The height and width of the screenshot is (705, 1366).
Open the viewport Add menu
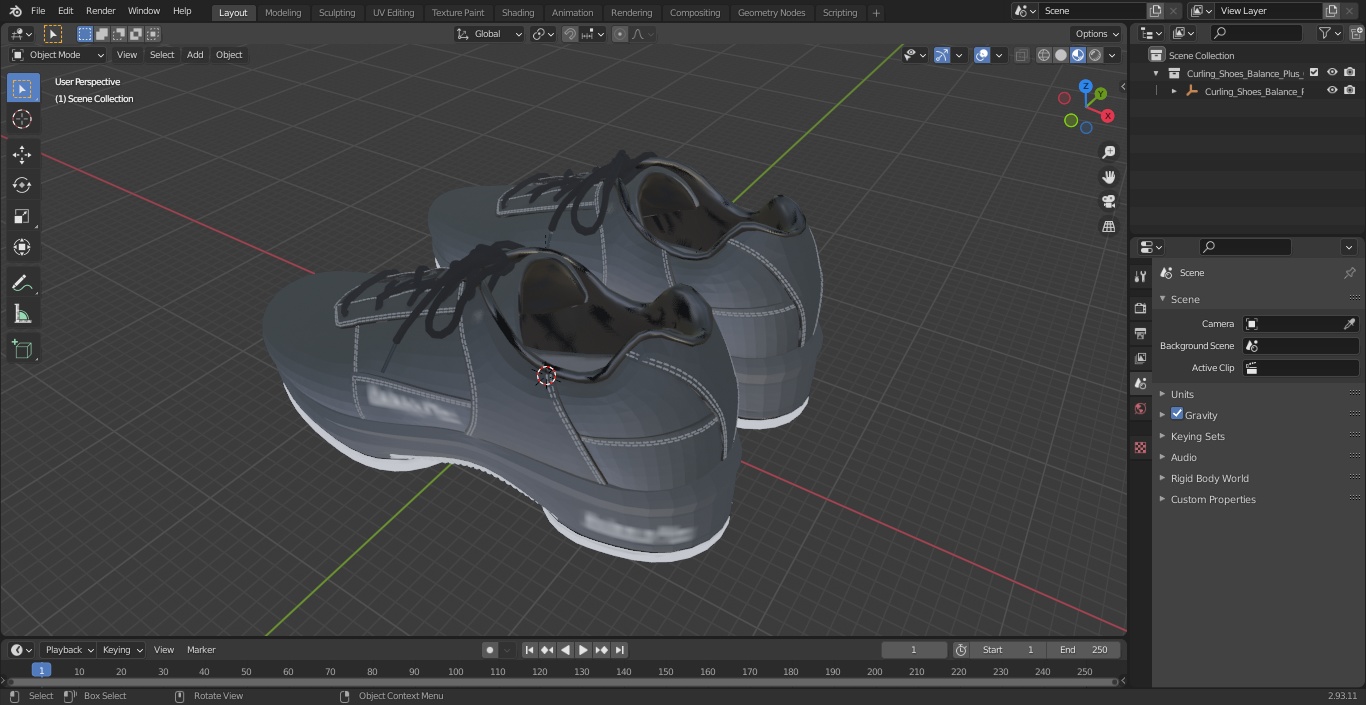tap(195, 55)
